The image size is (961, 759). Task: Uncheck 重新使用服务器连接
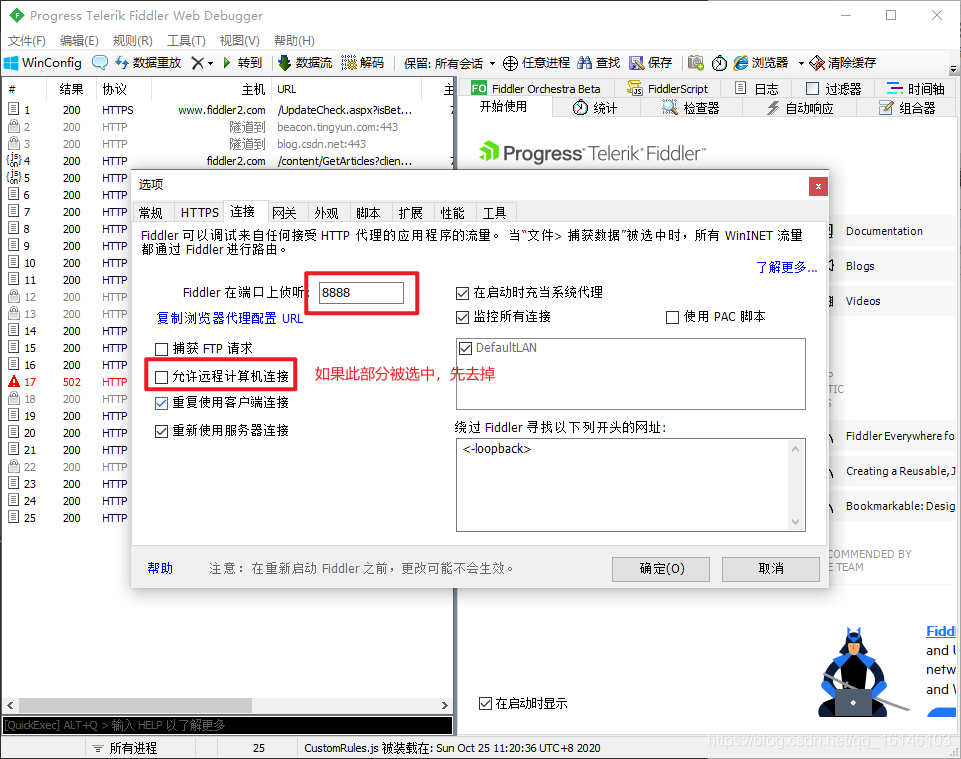click(x=162, y=432)
